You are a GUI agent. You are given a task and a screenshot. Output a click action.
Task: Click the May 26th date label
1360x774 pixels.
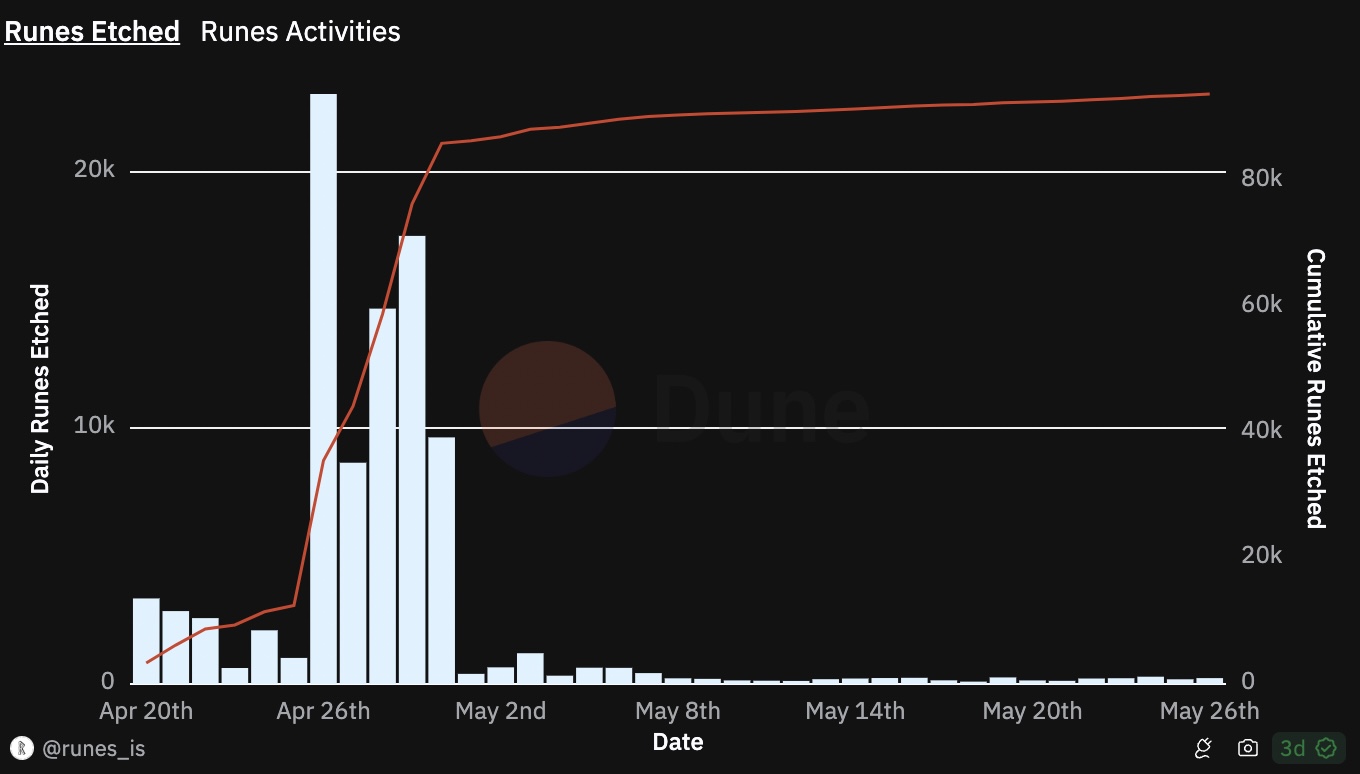1209,711
